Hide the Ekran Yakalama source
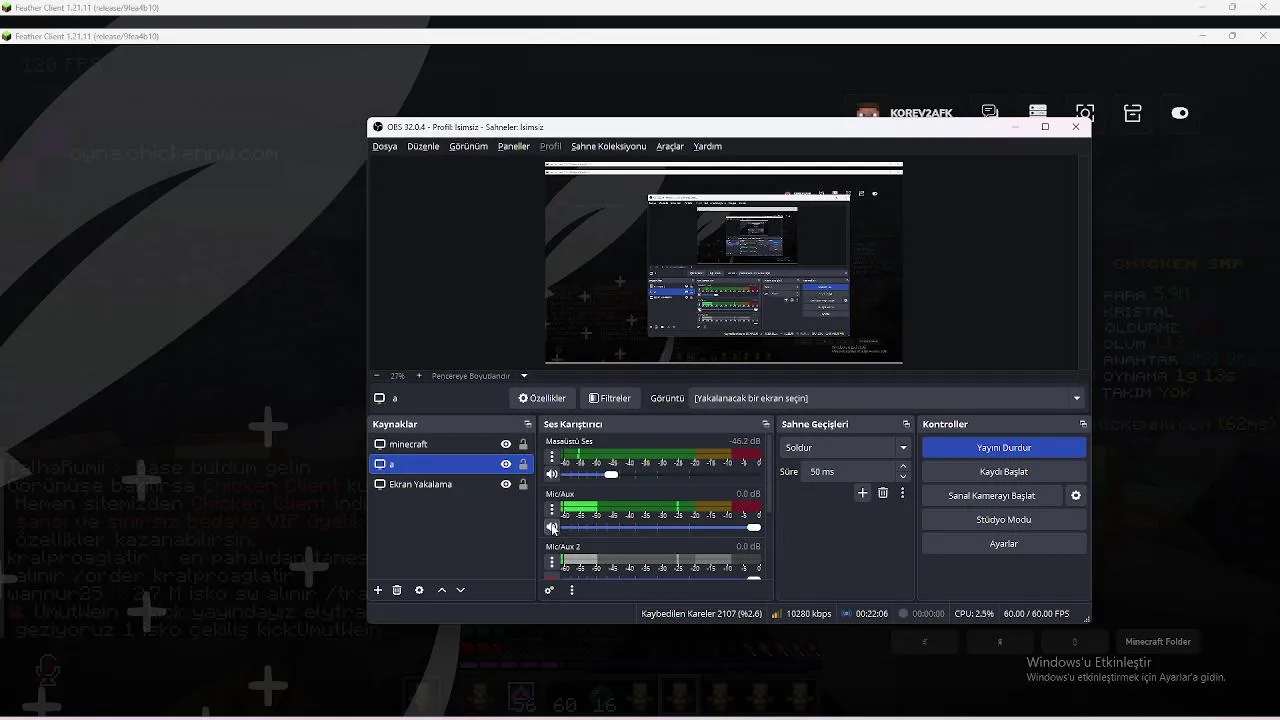Screen dimensions: 1280x720 coord(506,484)
